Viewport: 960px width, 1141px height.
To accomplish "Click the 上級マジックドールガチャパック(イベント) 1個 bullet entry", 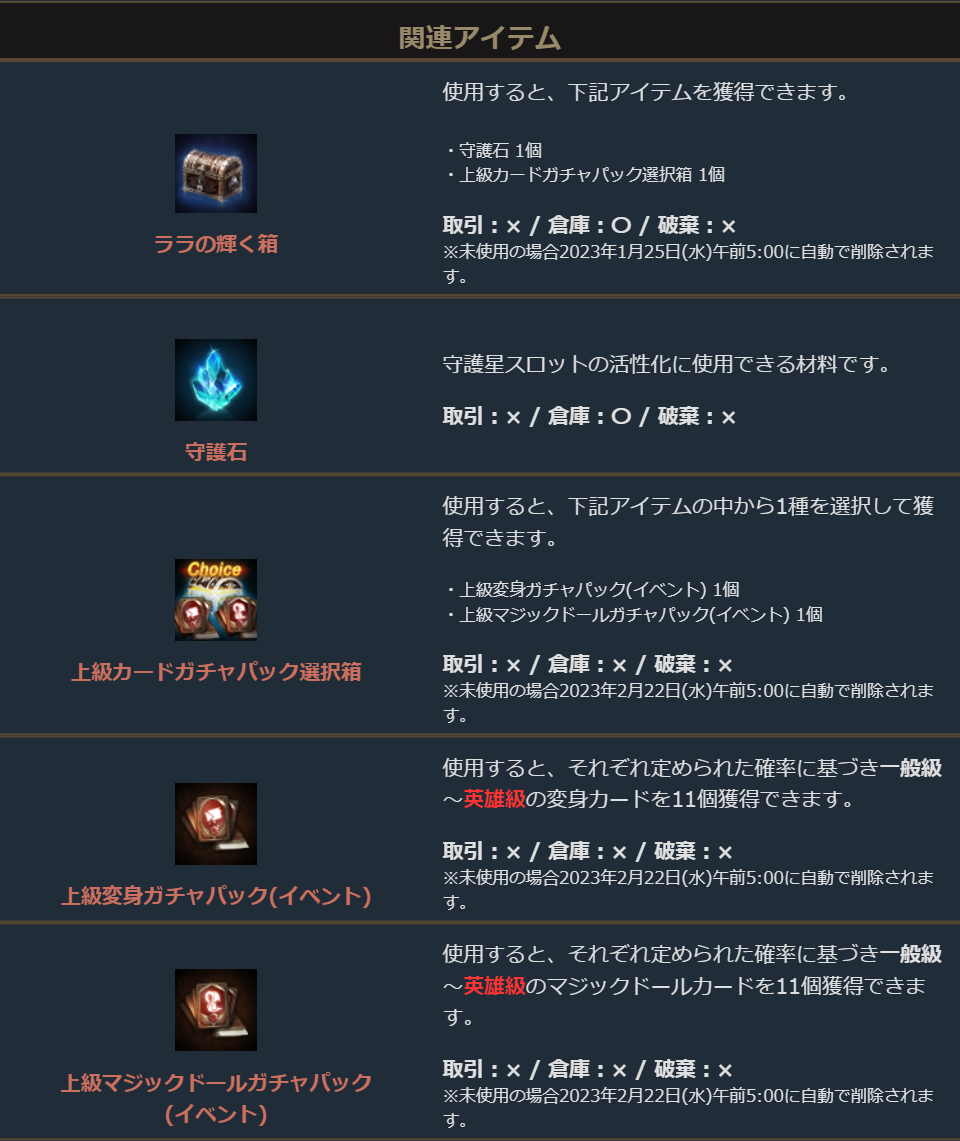I will pyautogui.click(x=634, y=615).
